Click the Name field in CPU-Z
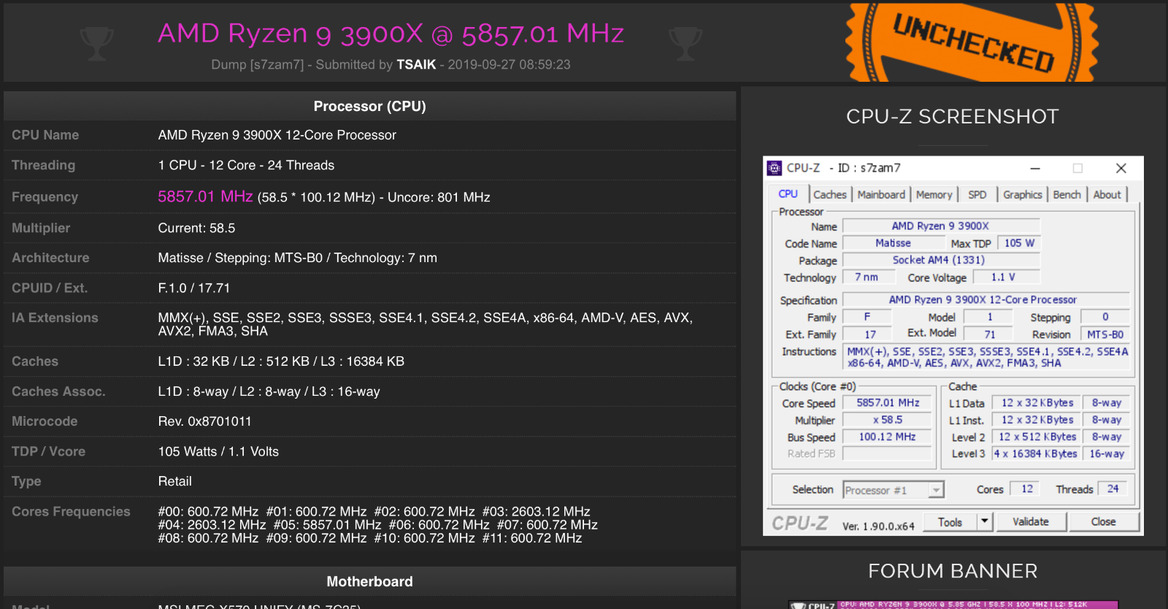1168x609 pixels. point(941,226)
